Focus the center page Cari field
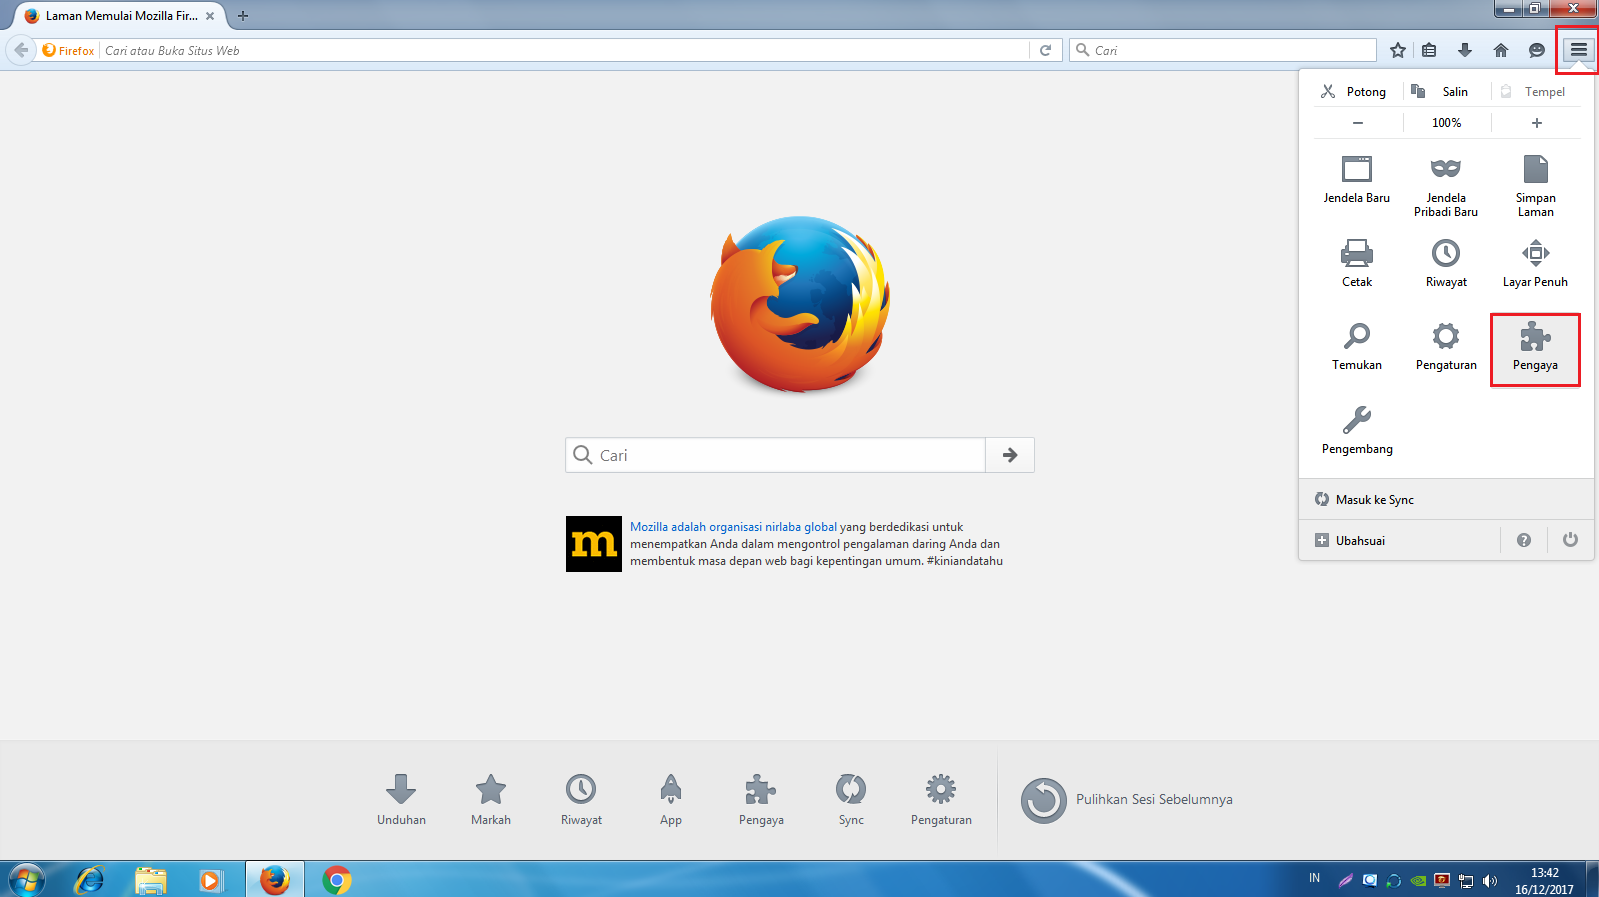This screenshot has width=1599, height=897. (x=776, y=455)
